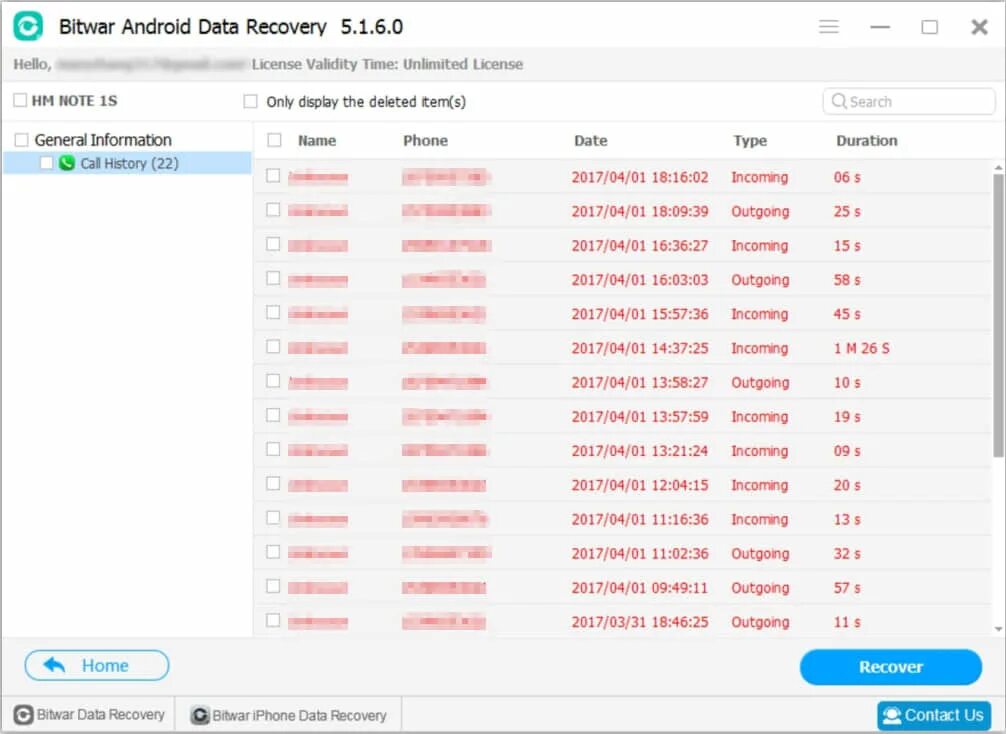Tick checkbox of the 12:04:15 call row

coord(273,484)
